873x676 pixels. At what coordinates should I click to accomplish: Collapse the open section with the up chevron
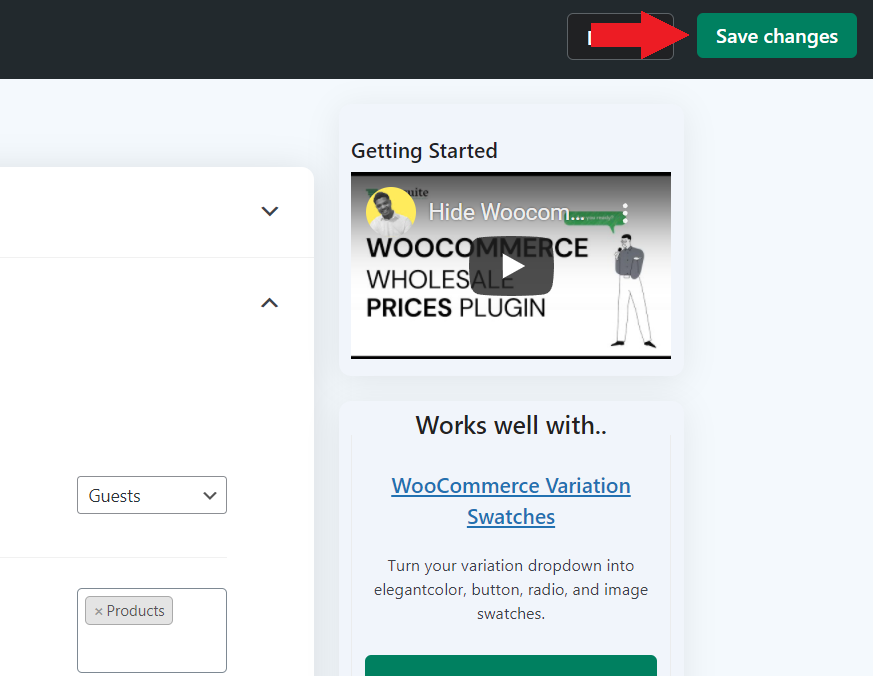tap(269, 303)
